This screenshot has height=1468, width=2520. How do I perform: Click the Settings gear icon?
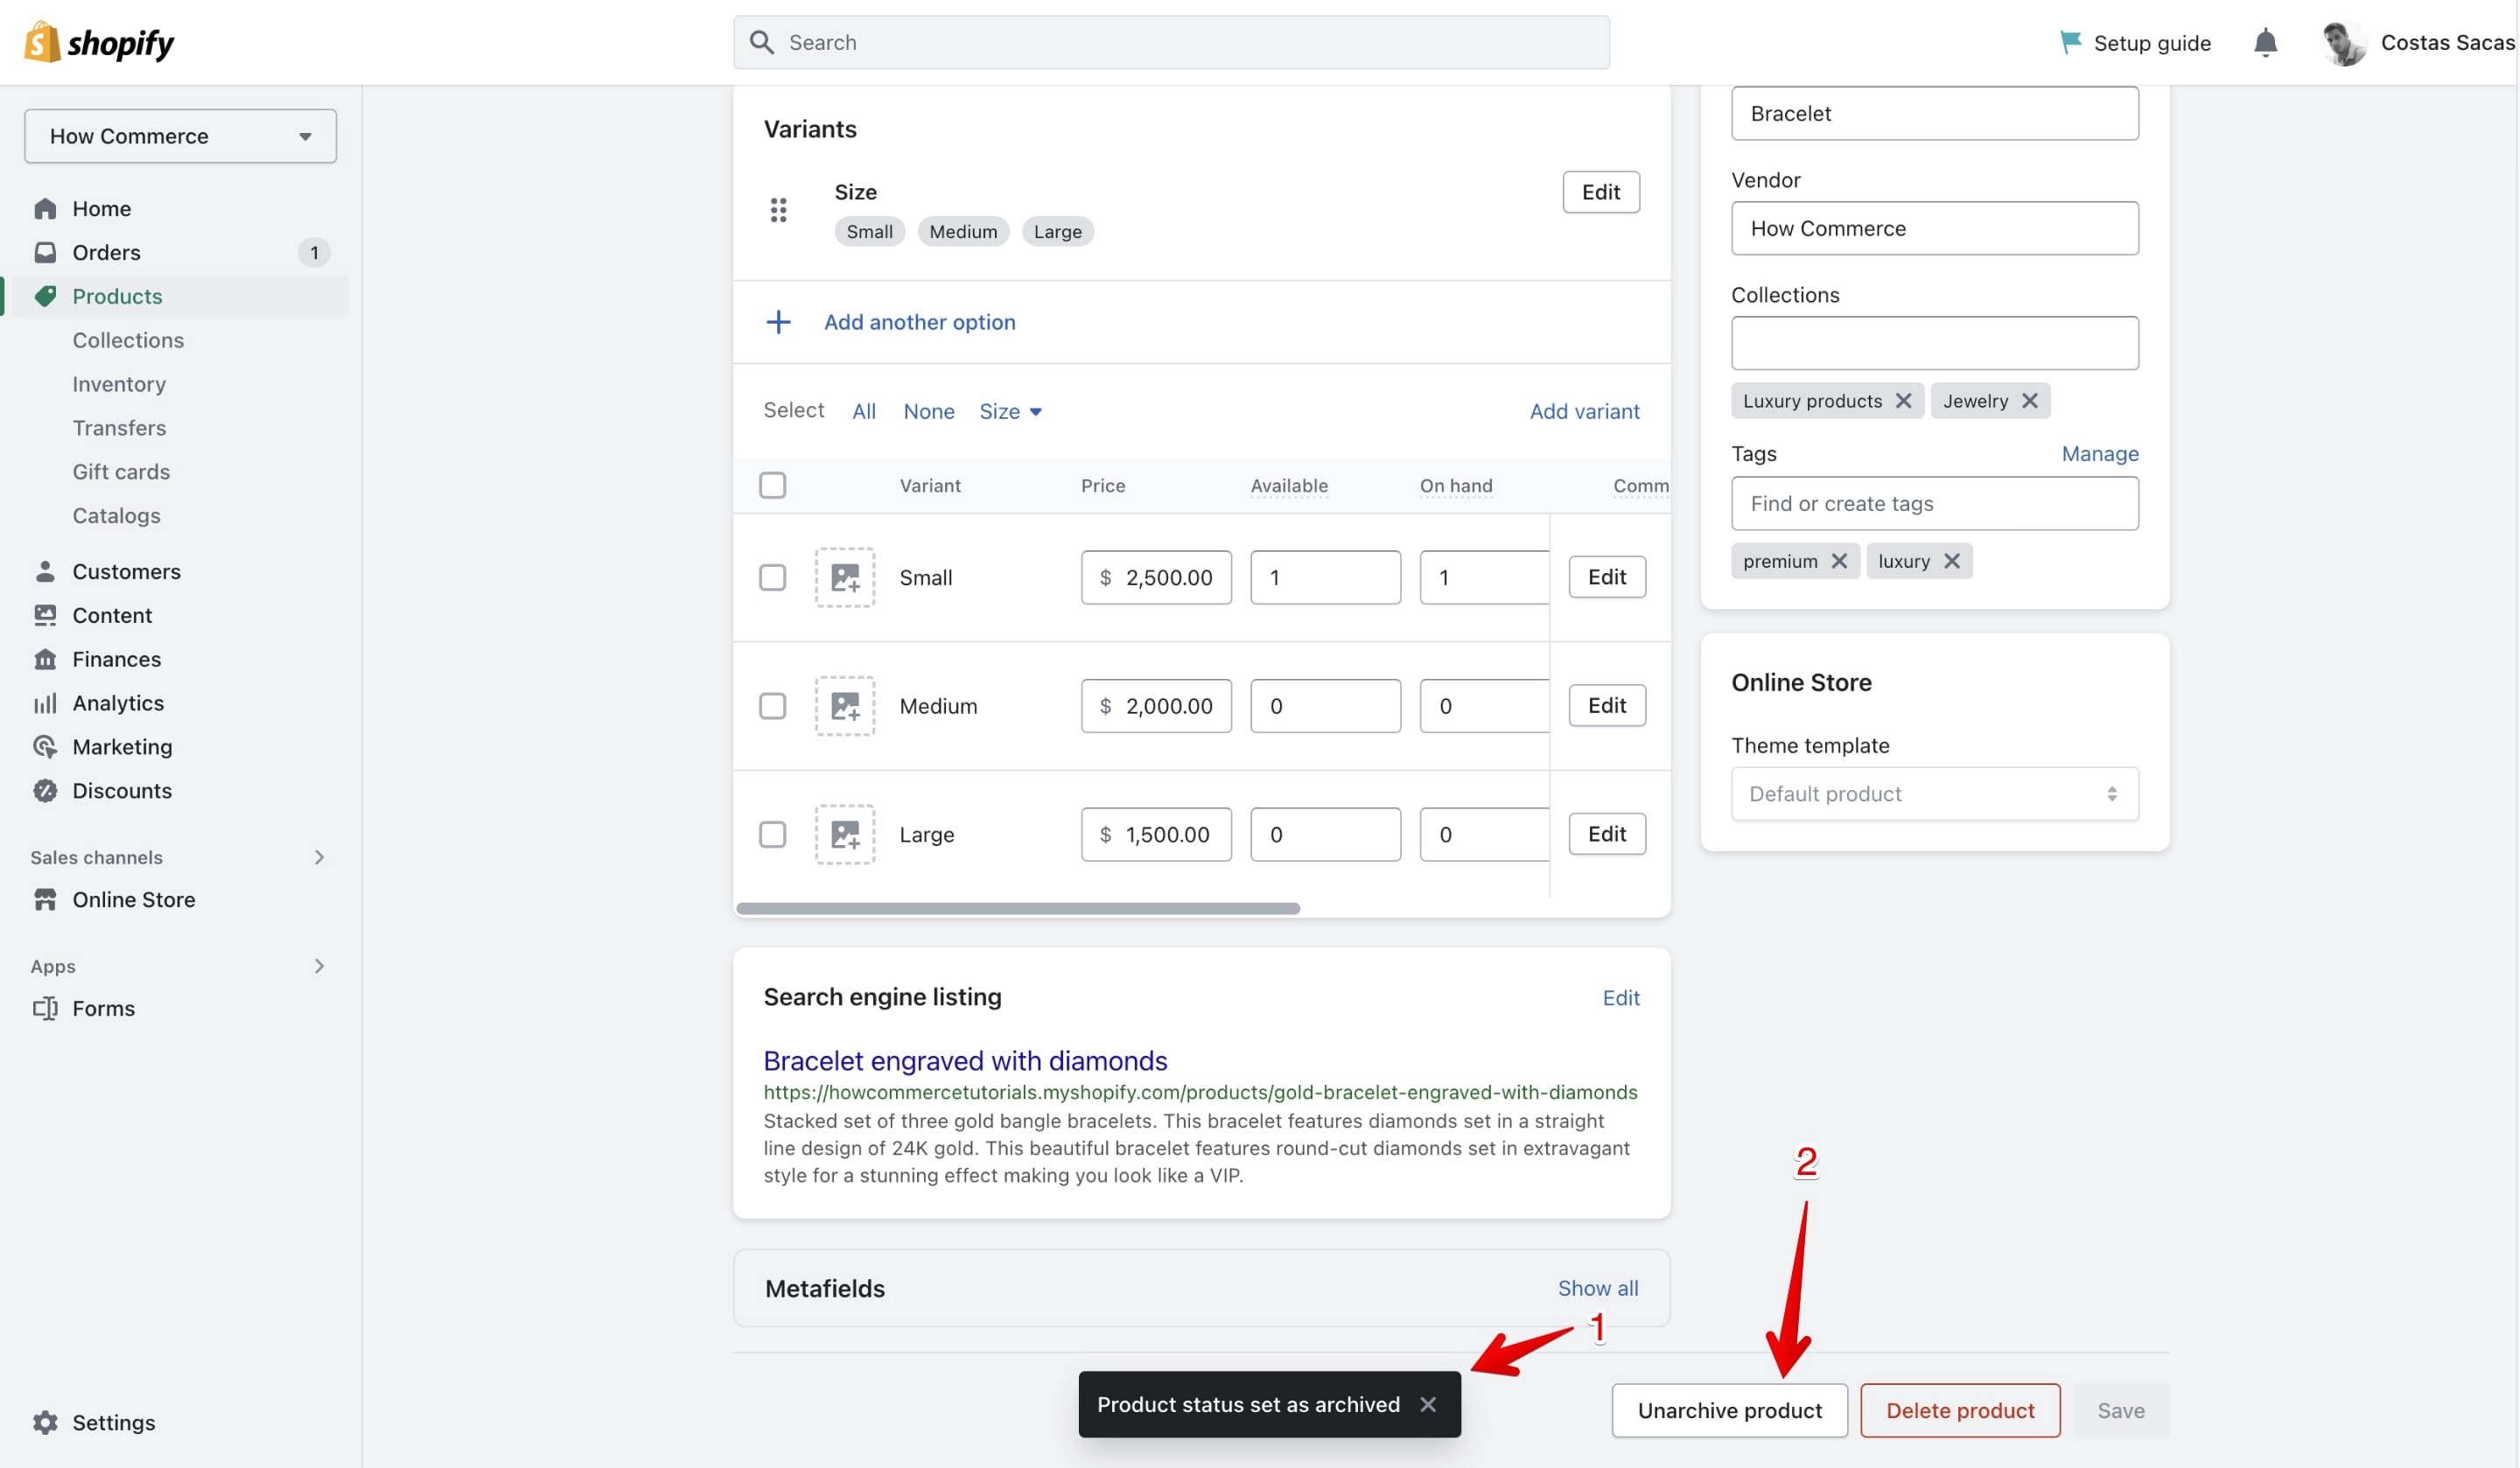coord(45,1422)
